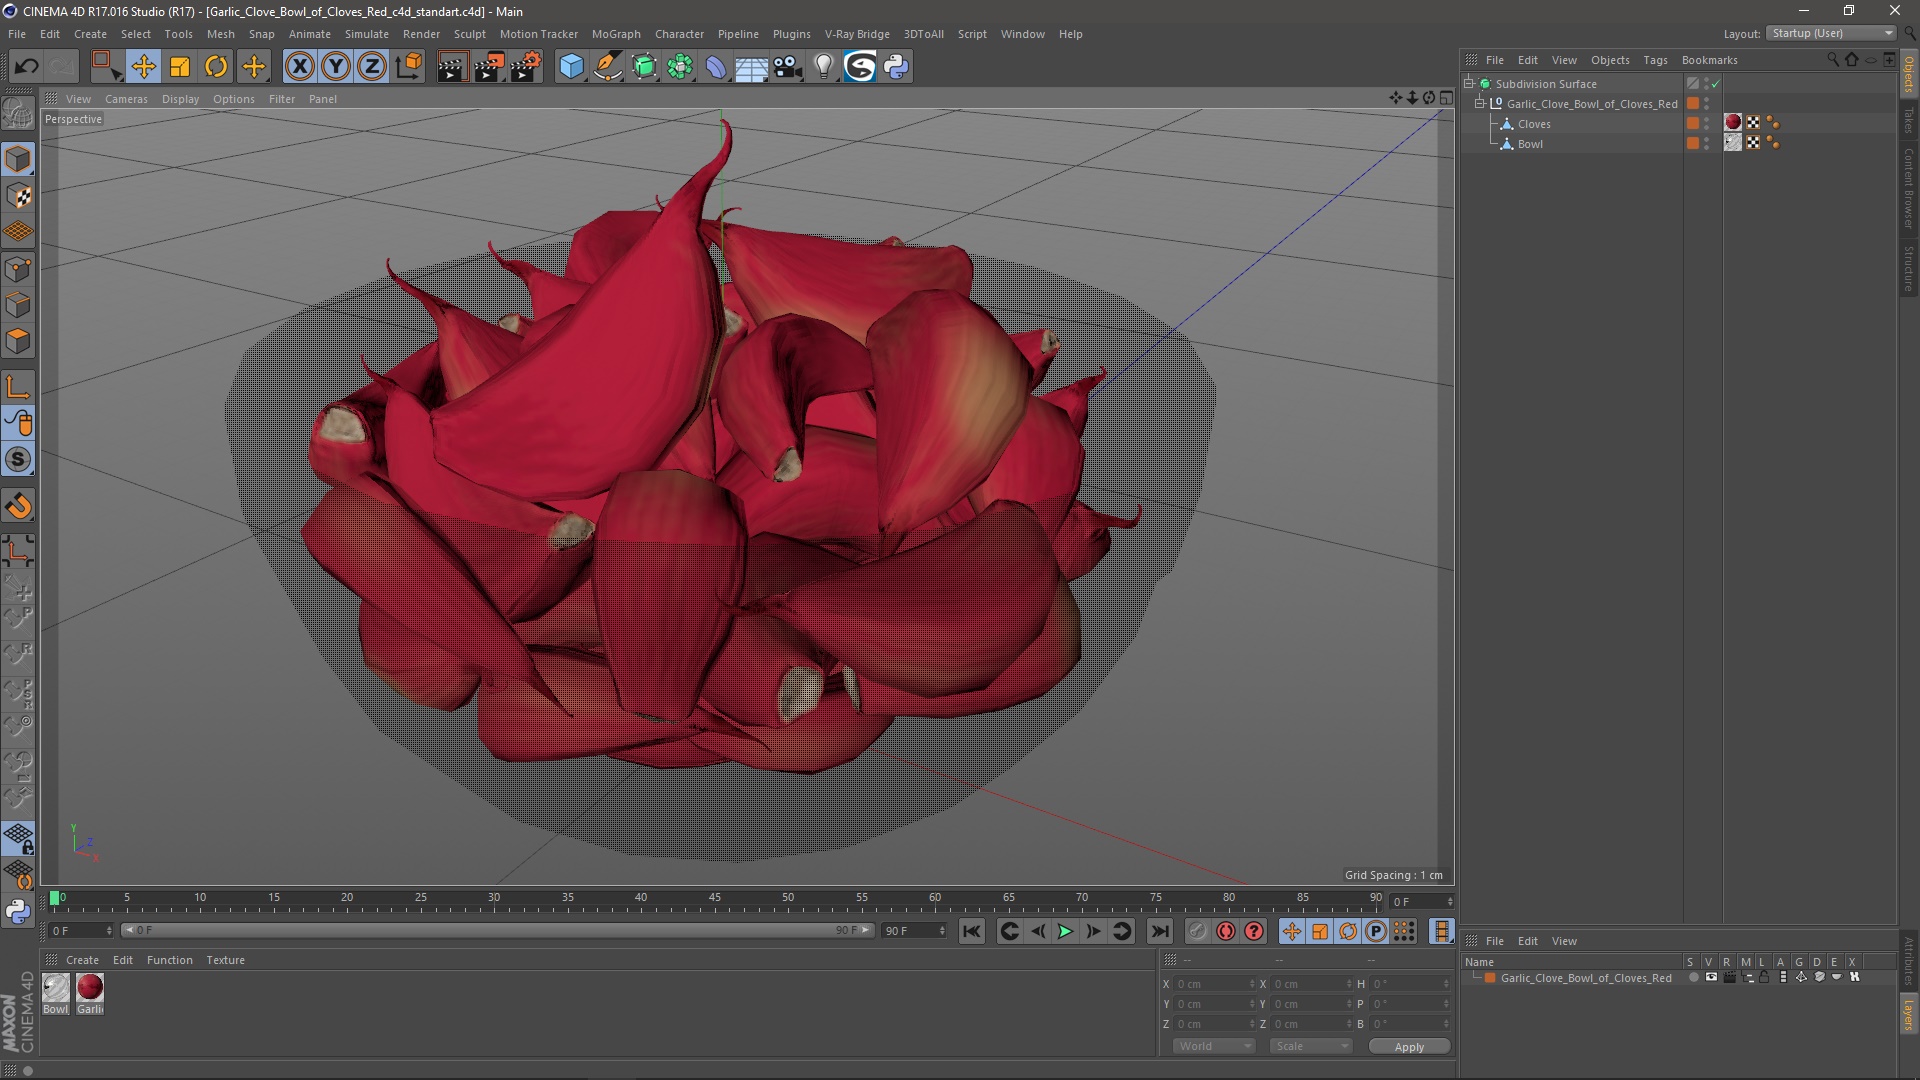Viewport: 1920px width, 1080px height.
Task: Select the Cloves tree item
Action: point(1534,123)
